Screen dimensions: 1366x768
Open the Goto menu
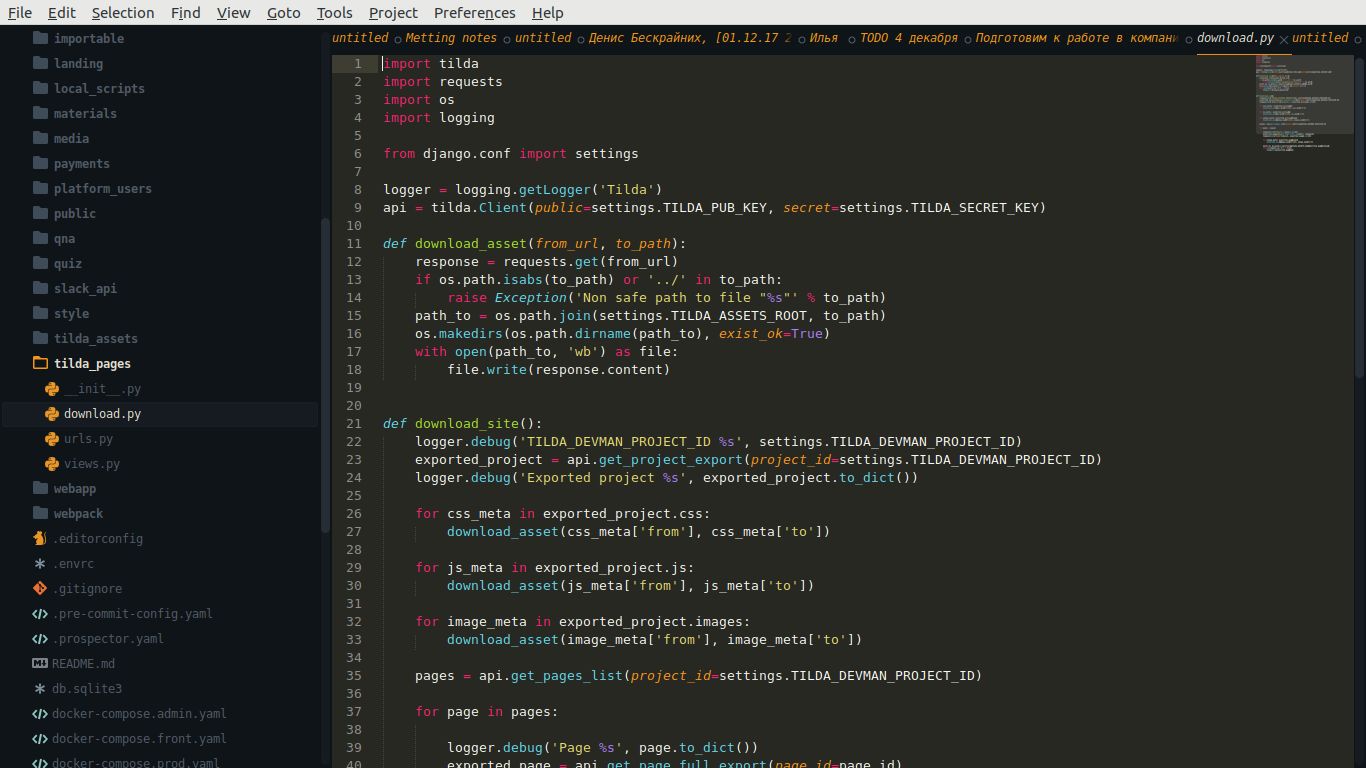click(283, 13)
